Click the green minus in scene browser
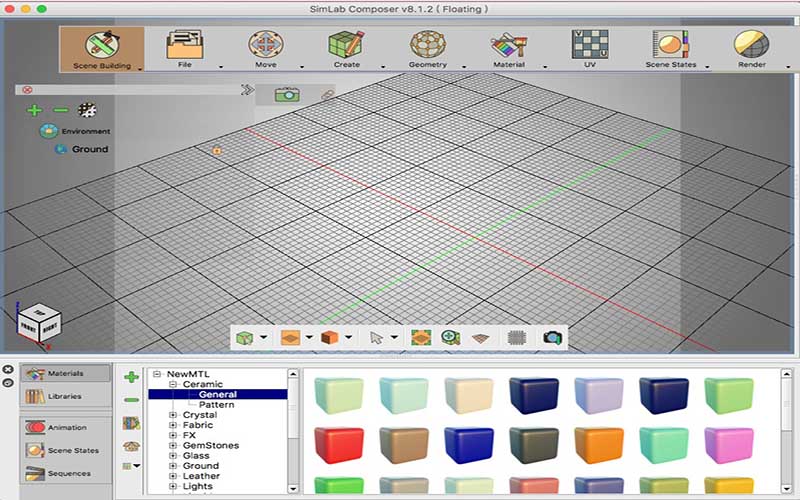 click(x=61, y=110)
